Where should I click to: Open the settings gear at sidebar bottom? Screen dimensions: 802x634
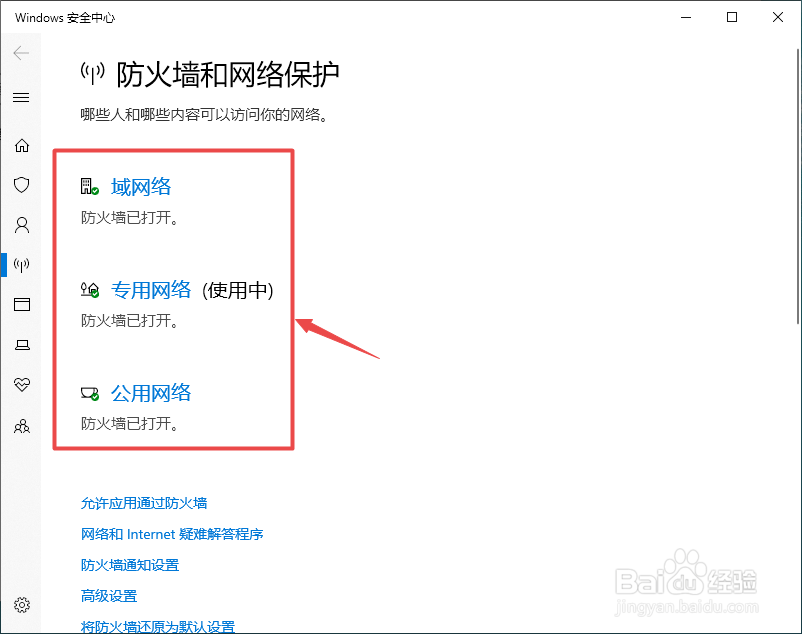click(x=22, y=605)
